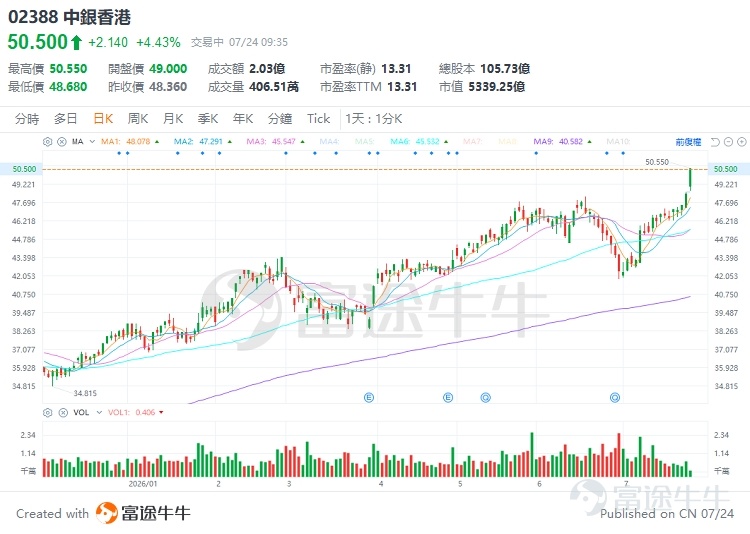This screenshot has width=750, height=534.
Task: Enable the faded MA10 line
Action: click(x=618, y=142)
